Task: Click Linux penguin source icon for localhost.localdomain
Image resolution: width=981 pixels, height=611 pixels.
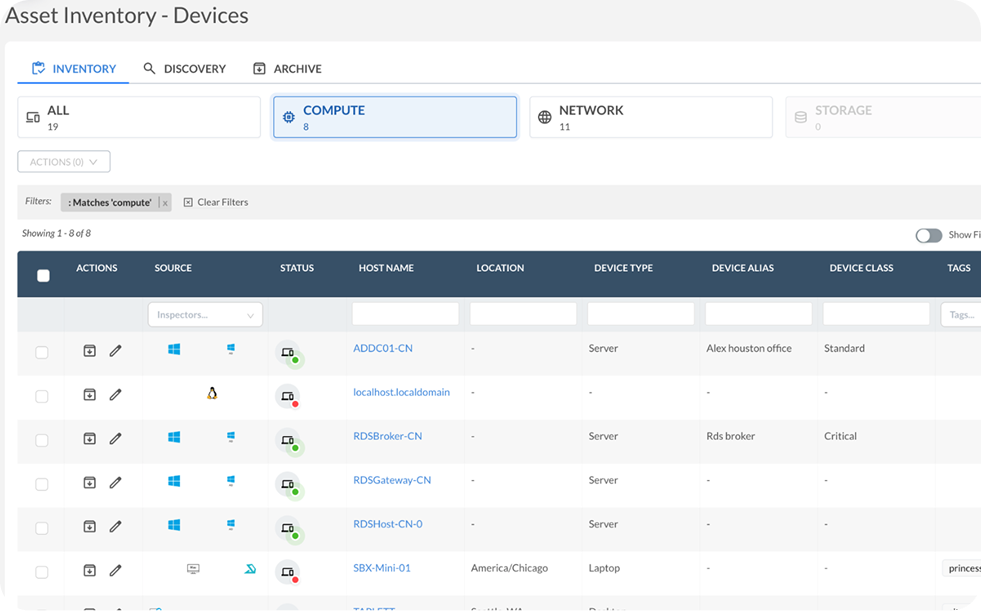Action: (x=212, y=394)
